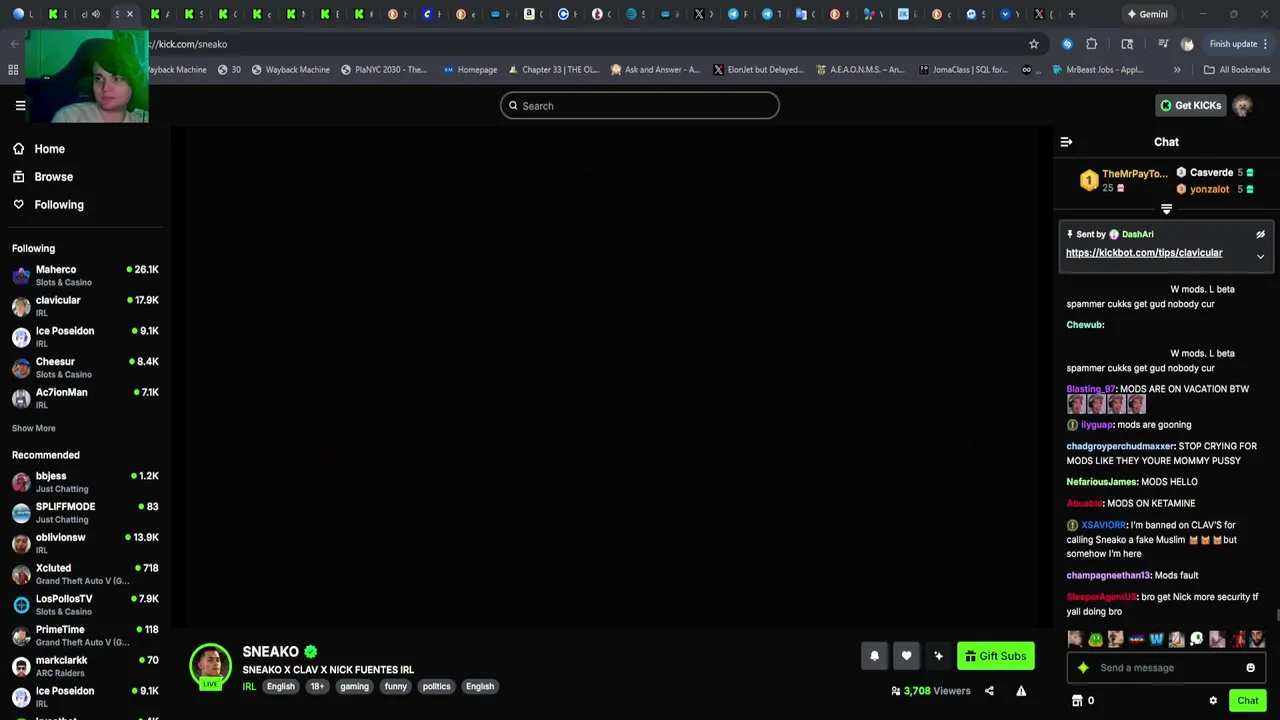Click Casverde in the gift leaderboard
This screenshot has height=720, width=1280.
point(1211,173)
